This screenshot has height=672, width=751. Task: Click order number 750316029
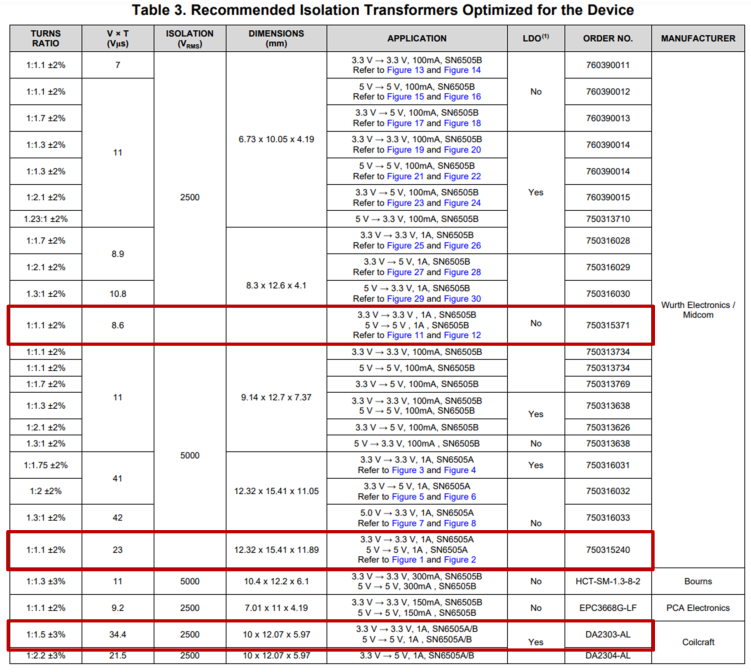tap(608, 267)
